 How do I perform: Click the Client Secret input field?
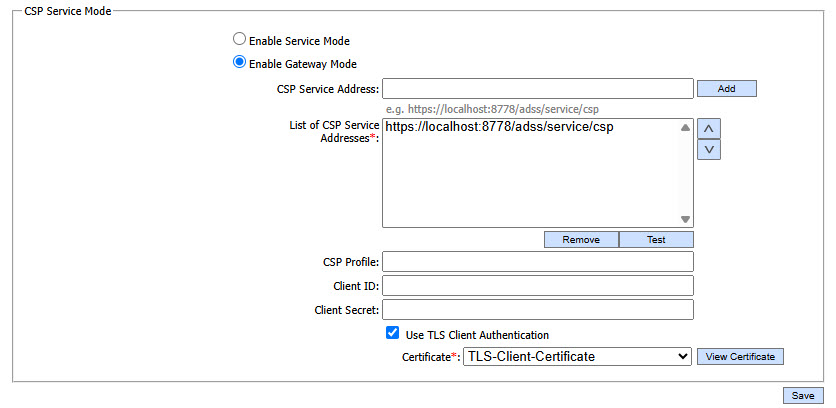[537, 310]
